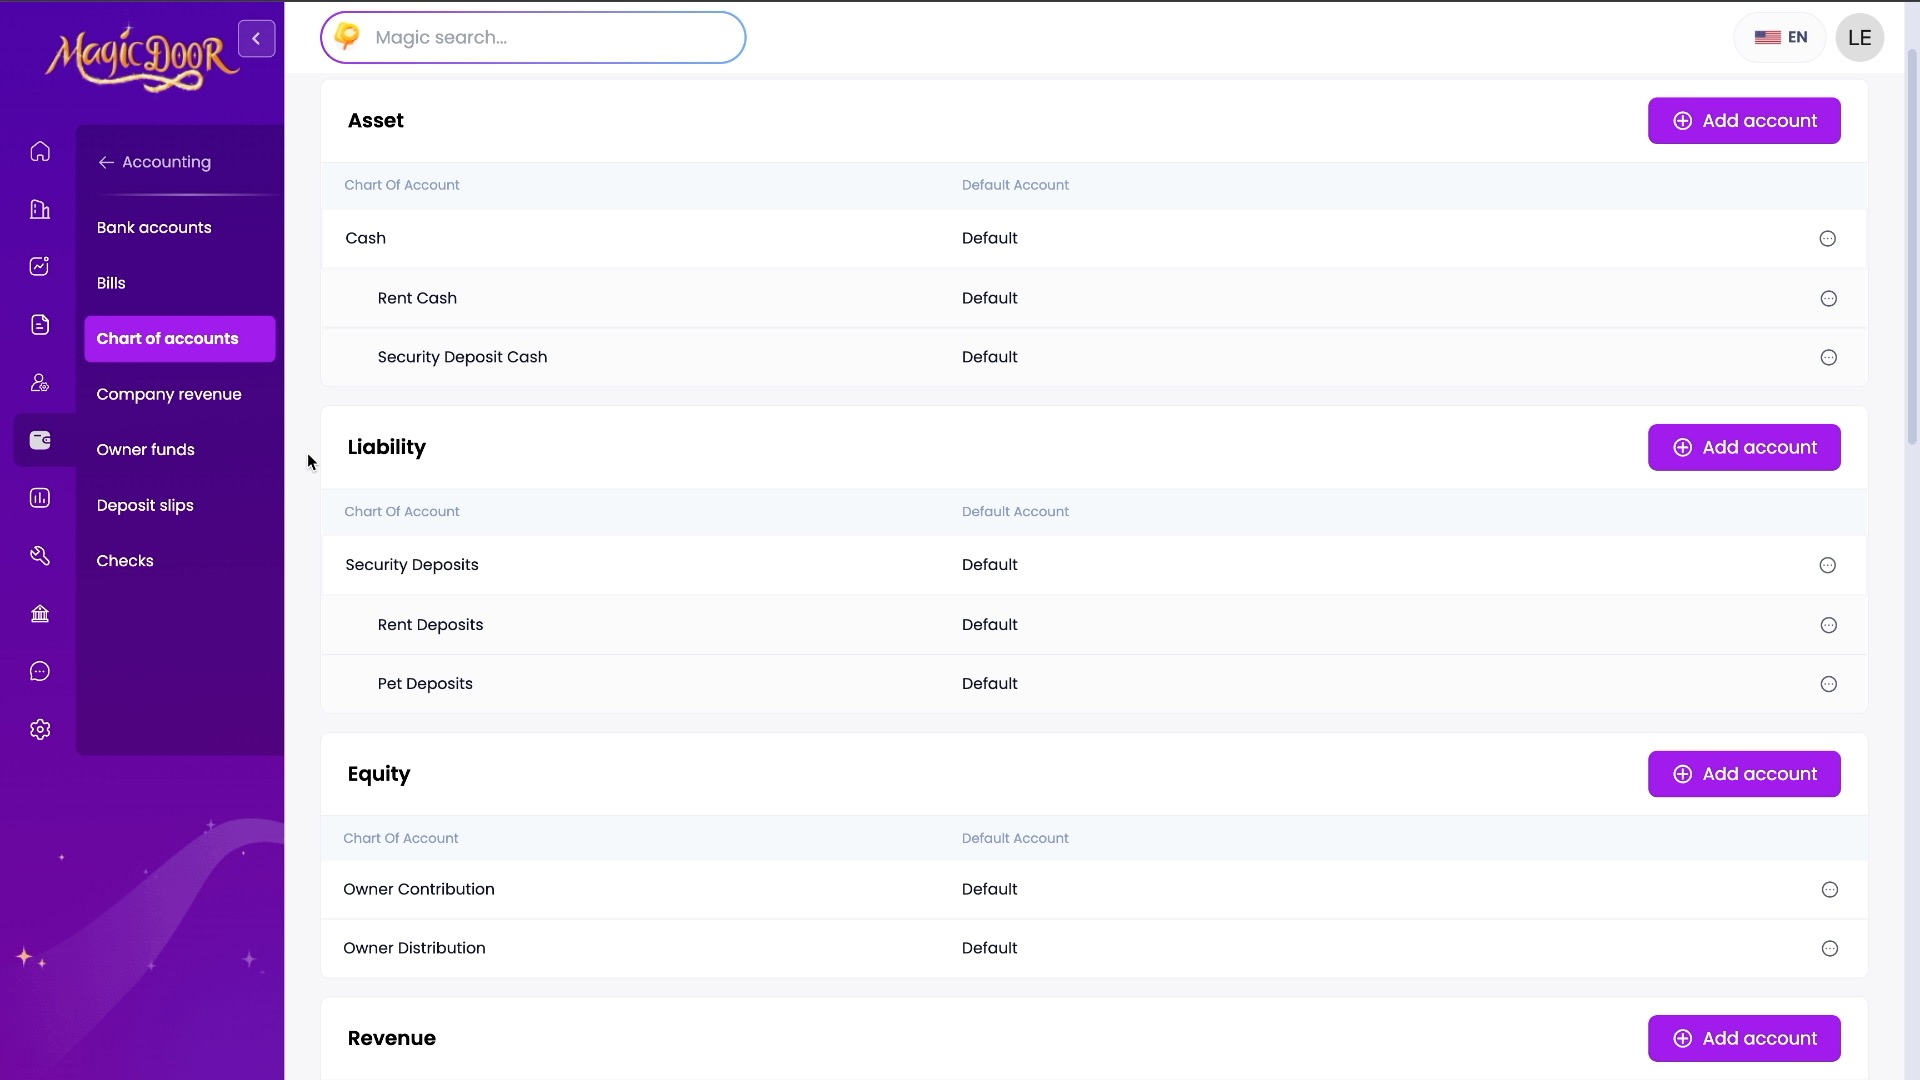Collapse the sidebar with chevron button
This screenshot has width=1920, height=1080.
257,39
